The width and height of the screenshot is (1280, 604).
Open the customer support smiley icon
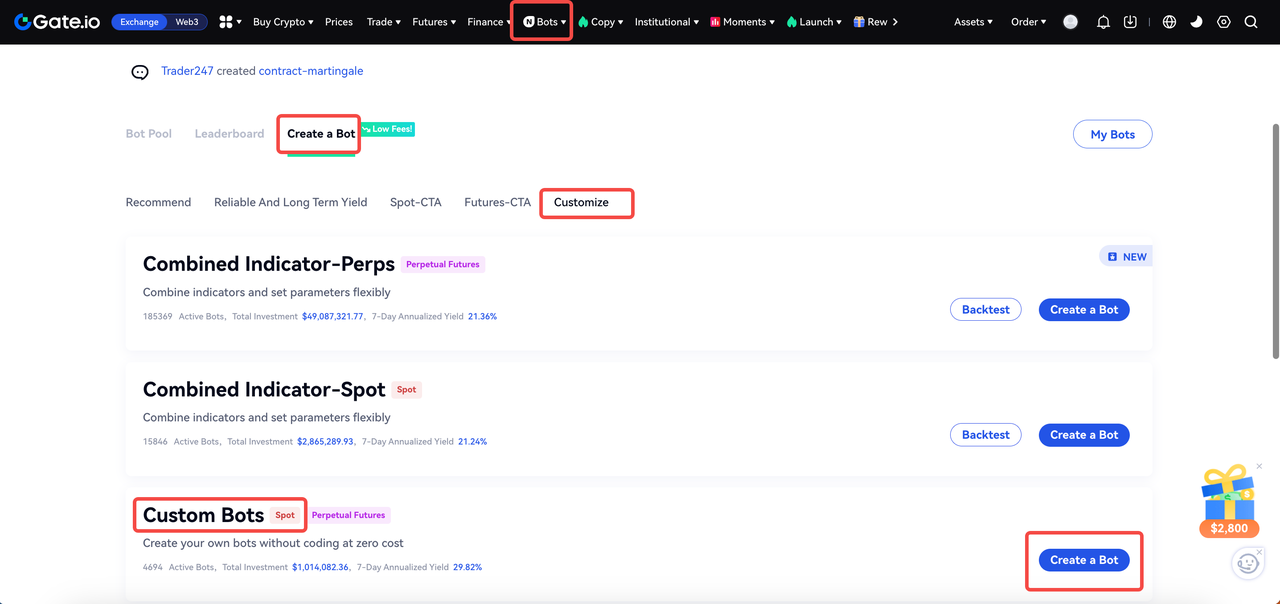click(1247, 563)
